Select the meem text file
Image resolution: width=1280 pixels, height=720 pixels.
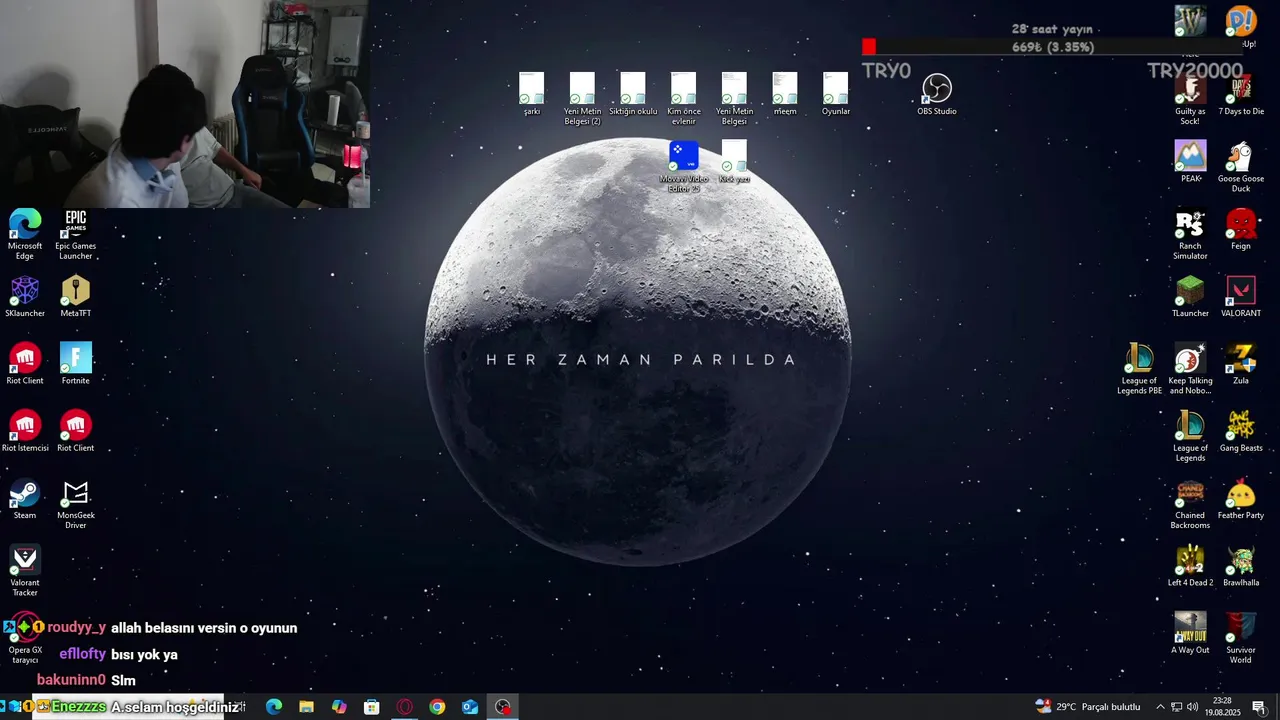click(785, 94)
